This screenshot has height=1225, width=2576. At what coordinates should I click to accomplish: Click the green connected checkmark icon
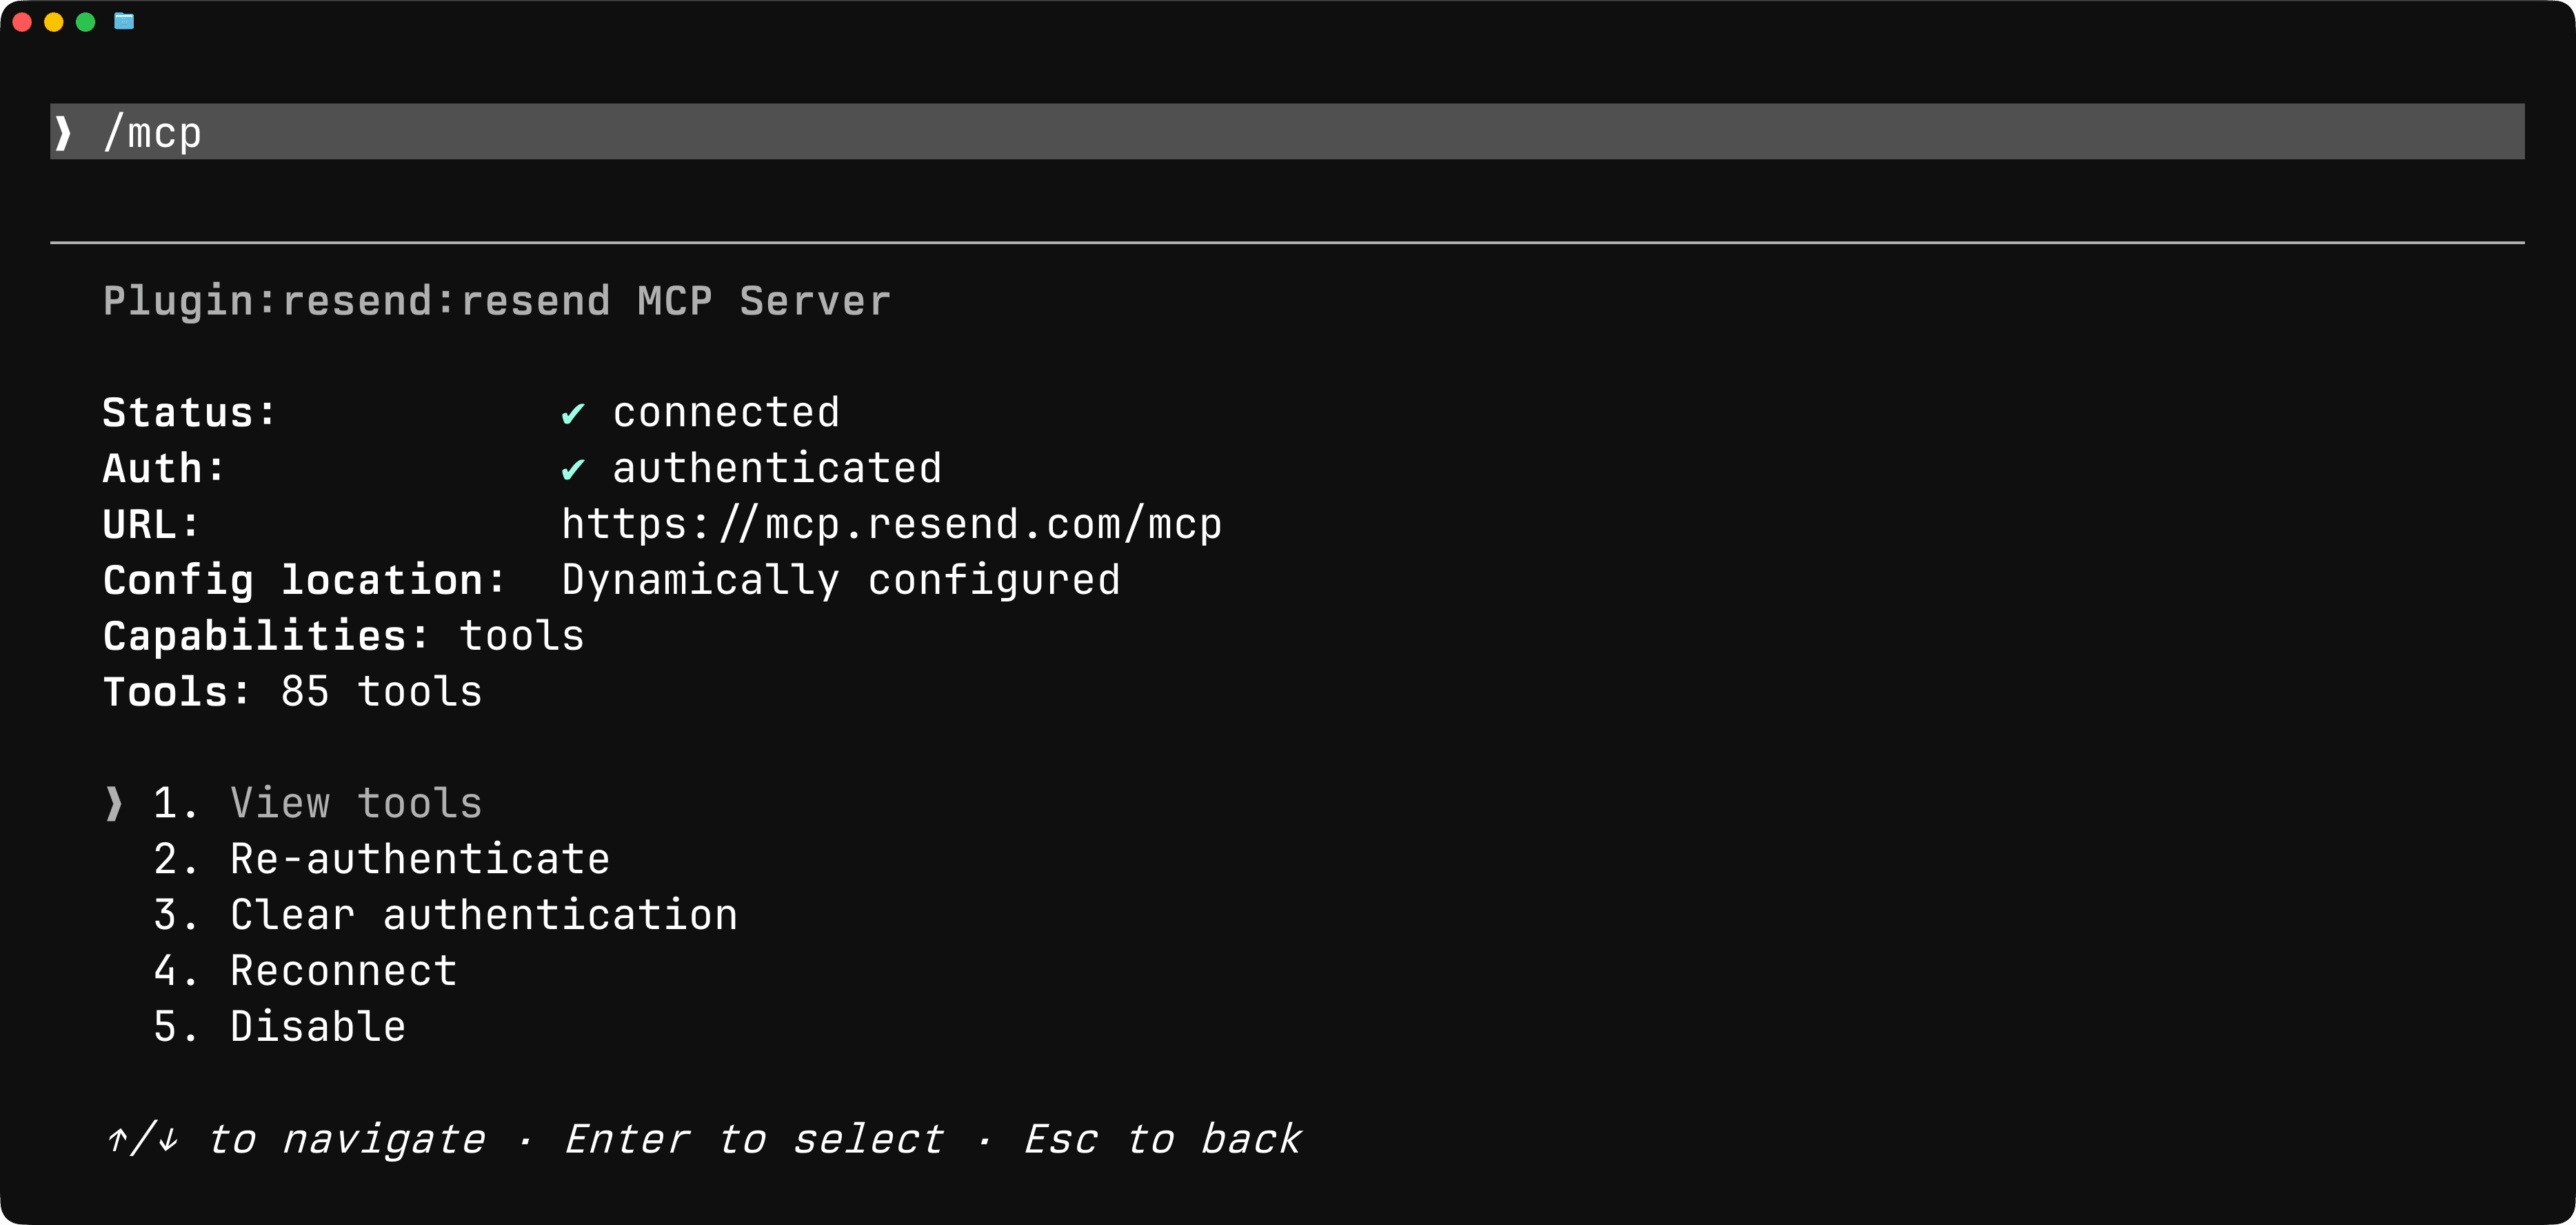tap(573, 413)
